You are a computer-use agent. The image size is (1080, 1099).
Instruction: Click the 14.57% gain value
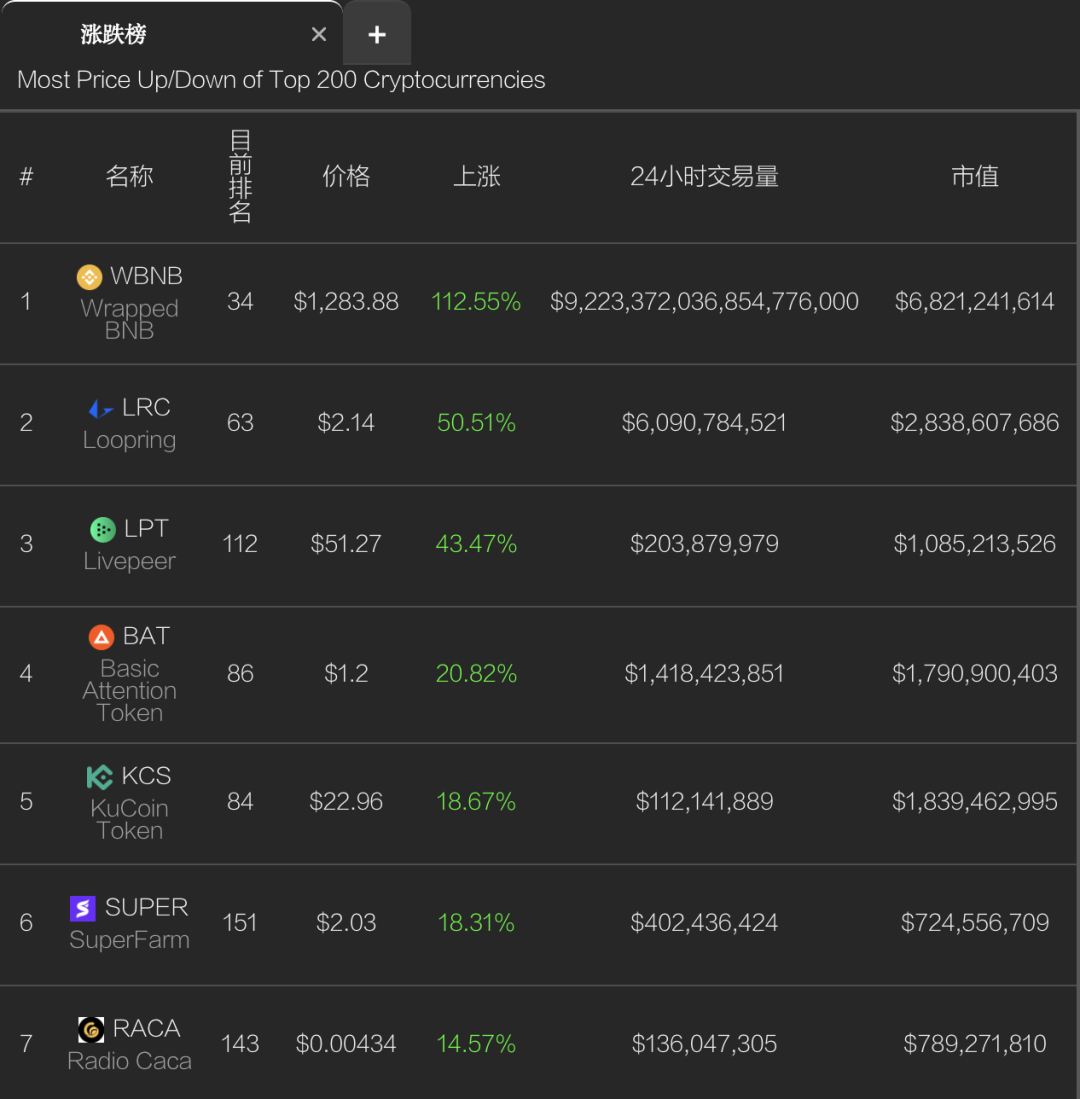[x=477, y=1045]
